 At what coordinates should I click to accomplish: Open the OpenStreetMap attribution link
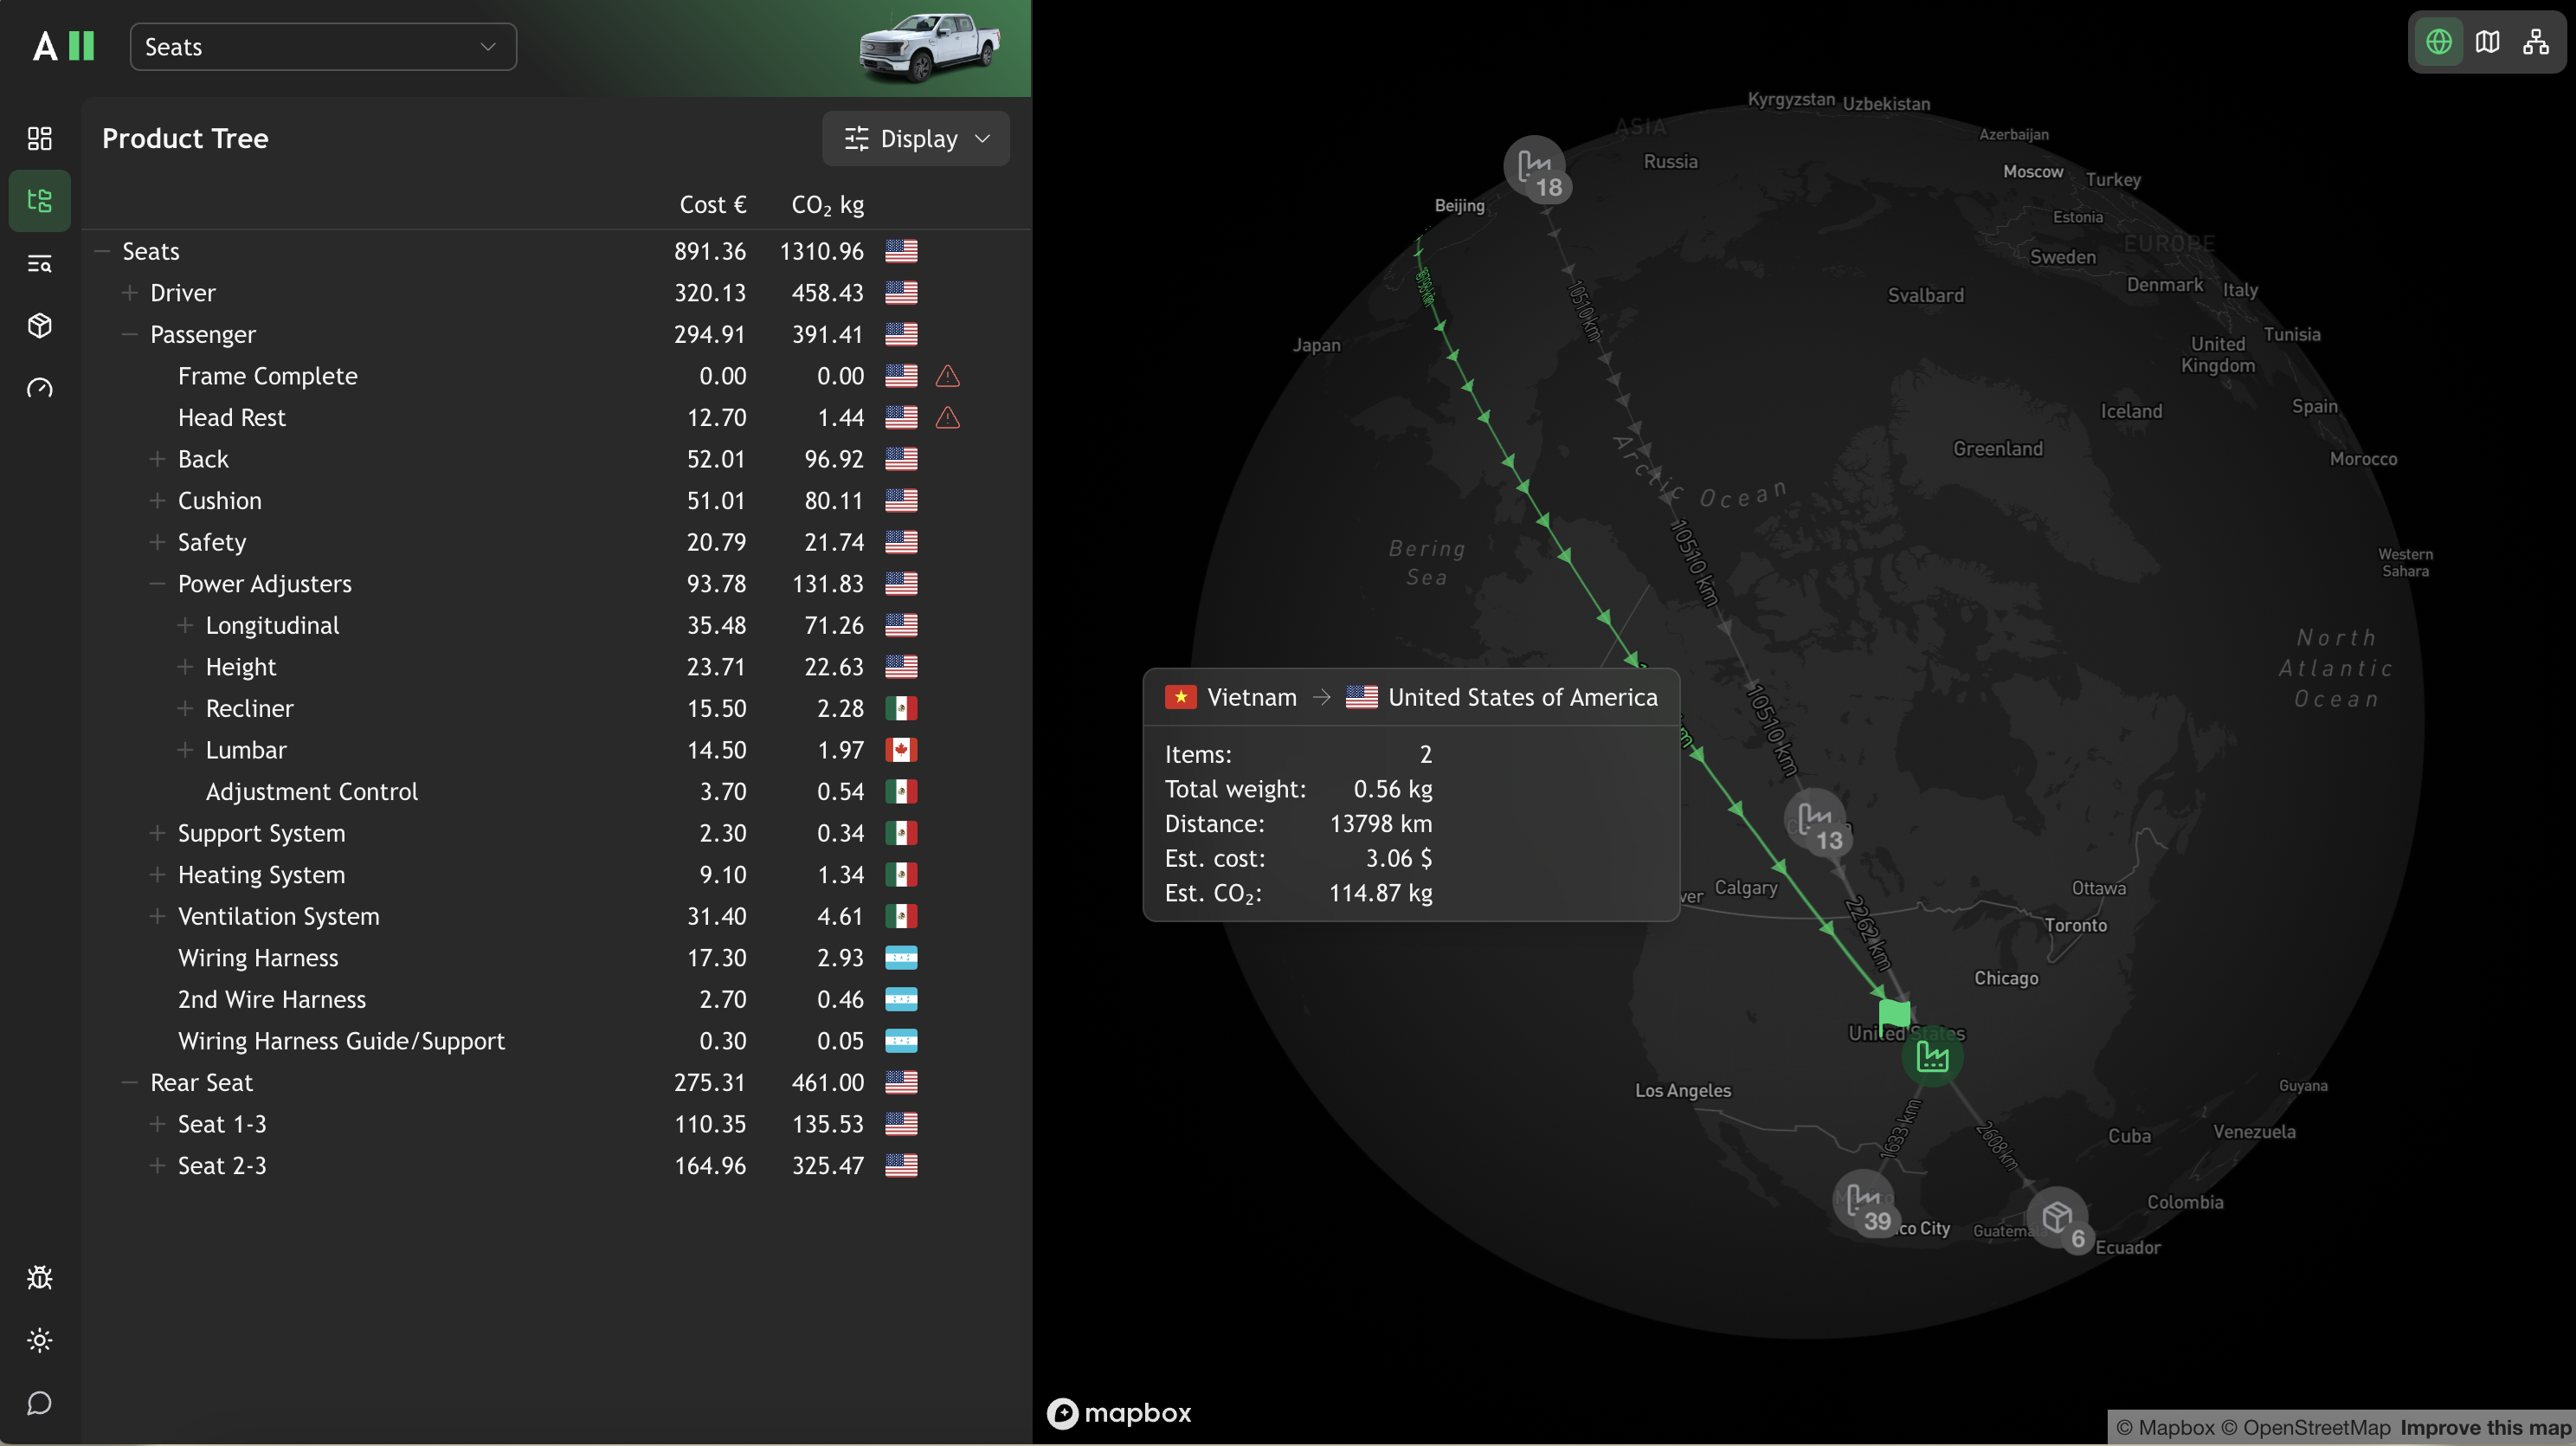[x=2305, y=1428]
